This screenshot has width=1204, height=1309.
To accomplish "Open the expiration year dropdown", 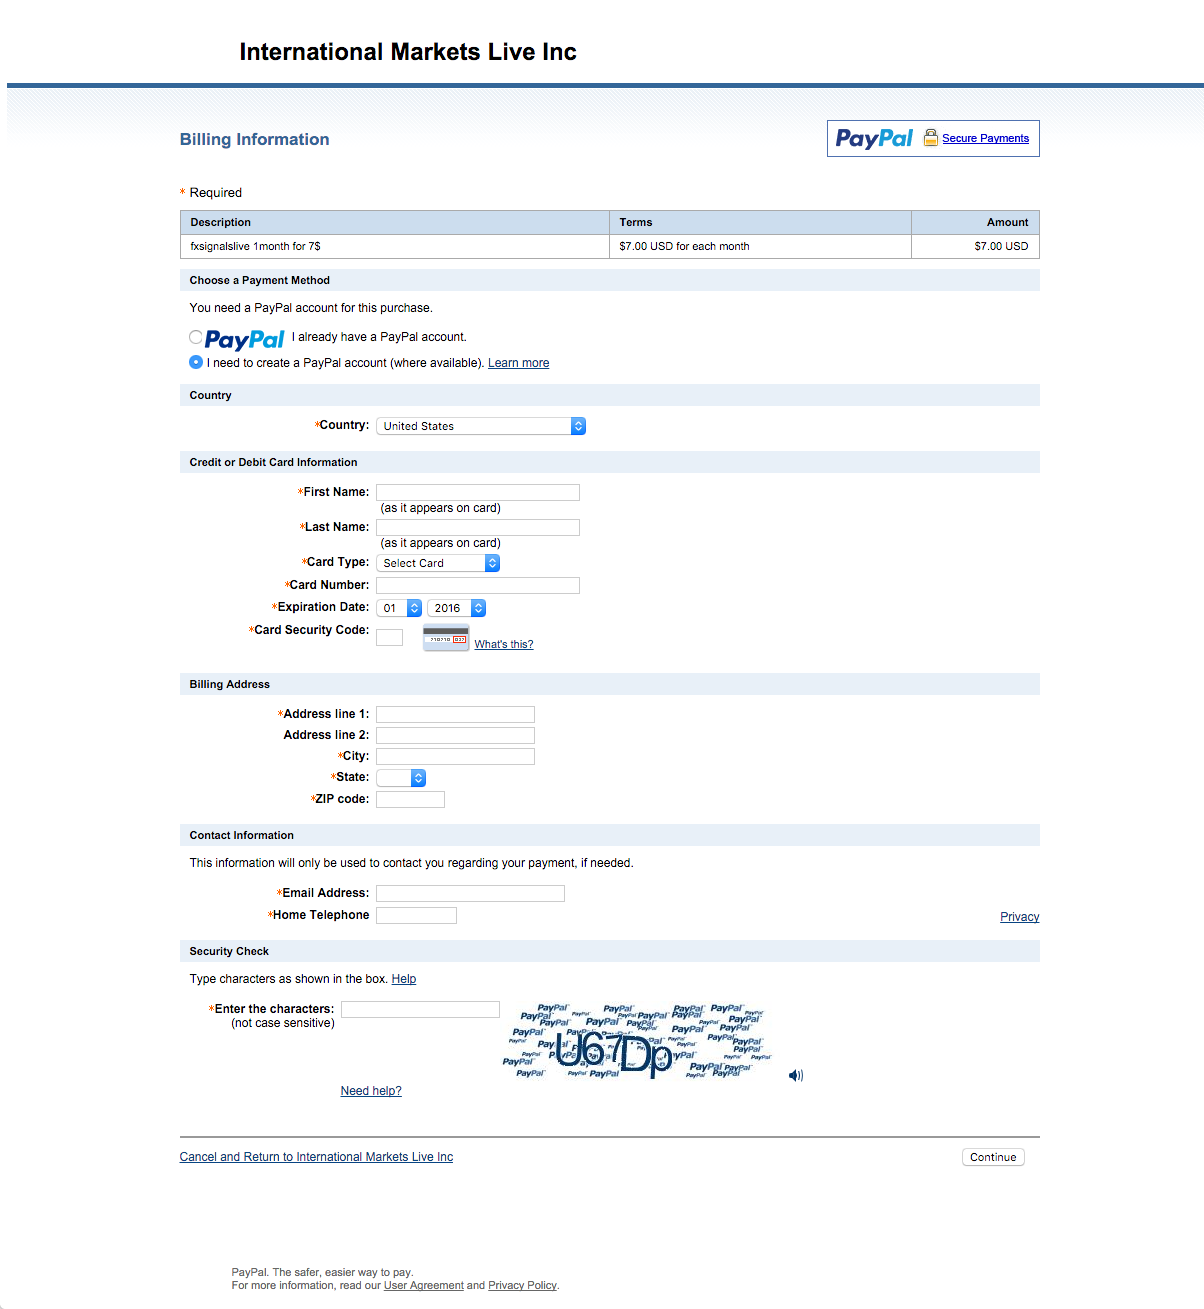I will [x=456, y=608].
